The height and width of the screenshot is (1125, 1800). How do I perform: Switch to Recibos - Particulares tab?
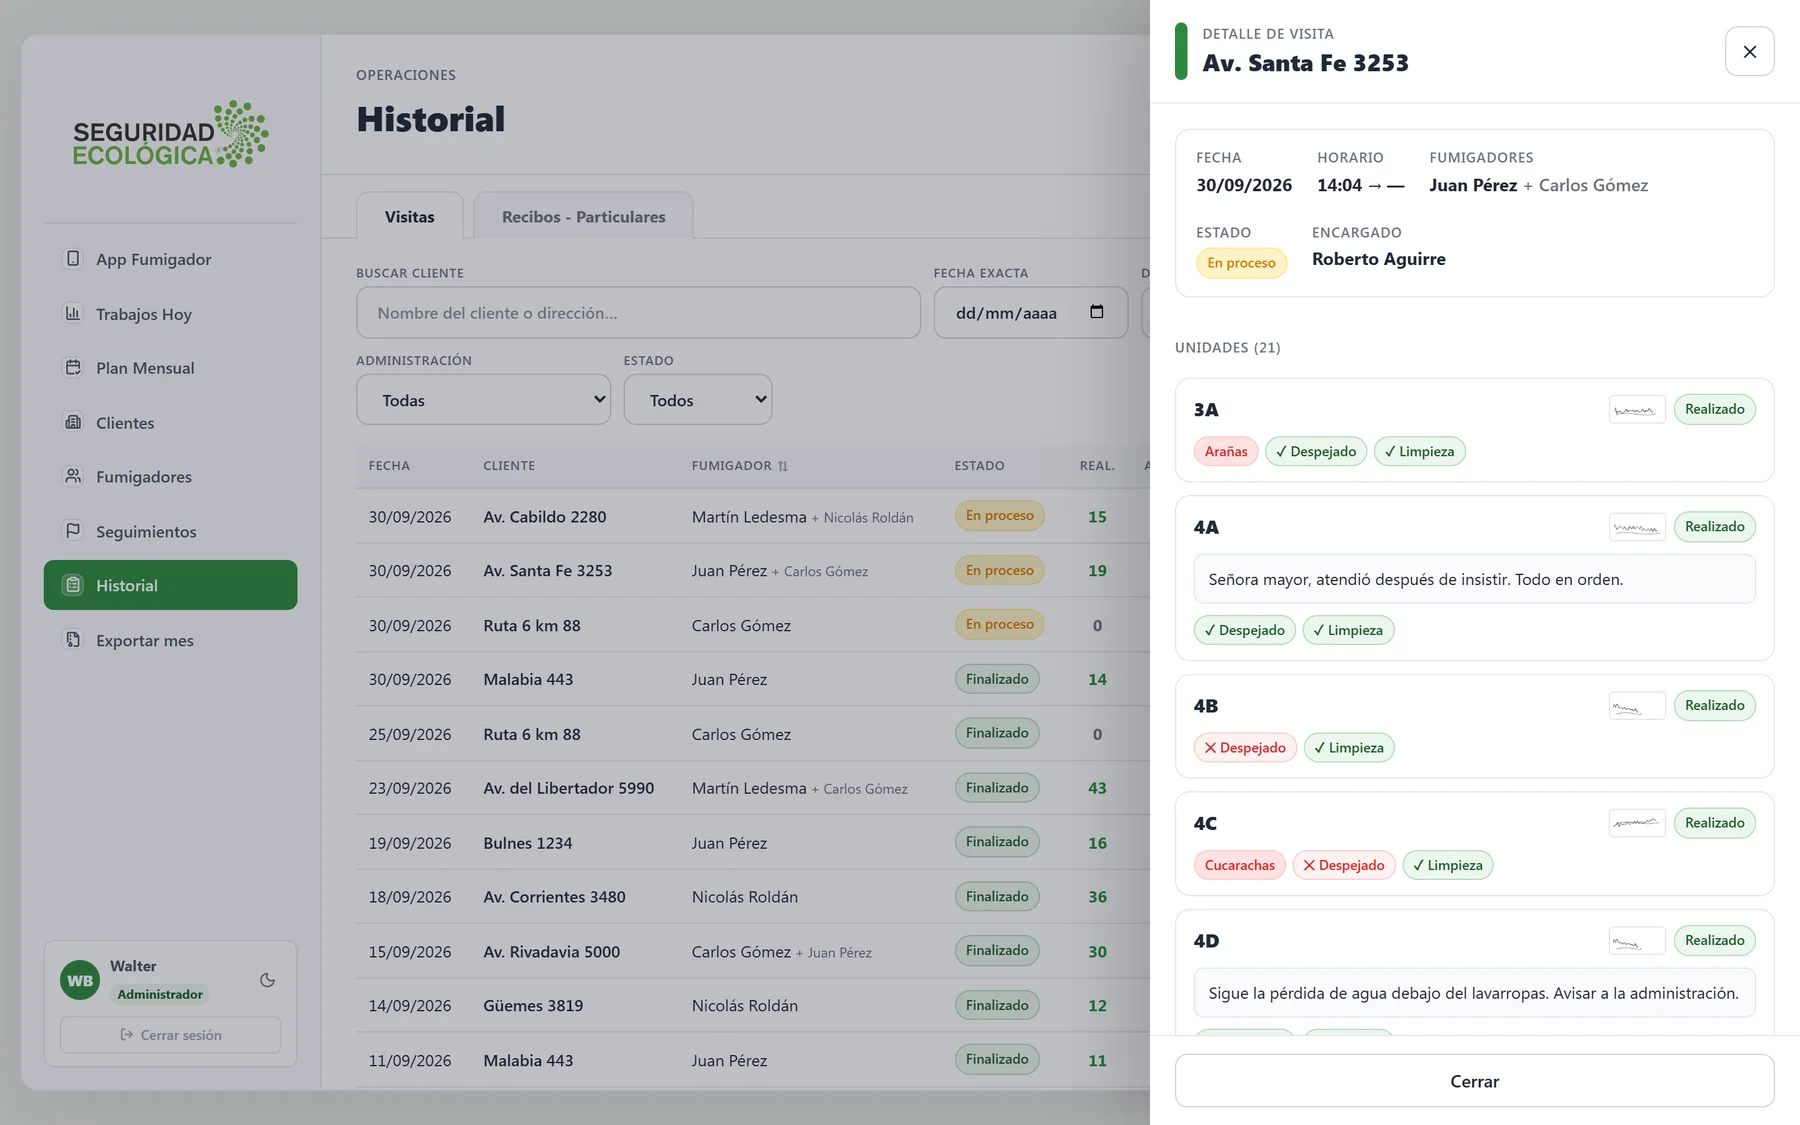click(583, 216)
